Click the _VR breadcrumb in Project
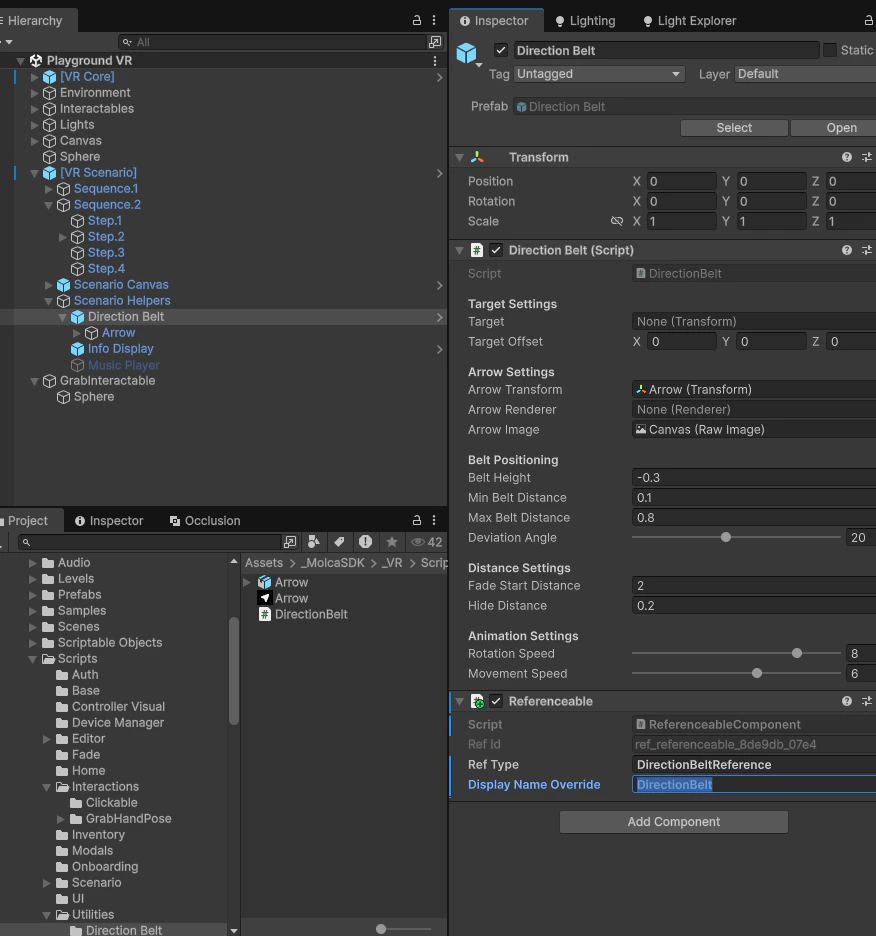The height and width of the screenshot is (936, 876). click(x=392, y=563)
